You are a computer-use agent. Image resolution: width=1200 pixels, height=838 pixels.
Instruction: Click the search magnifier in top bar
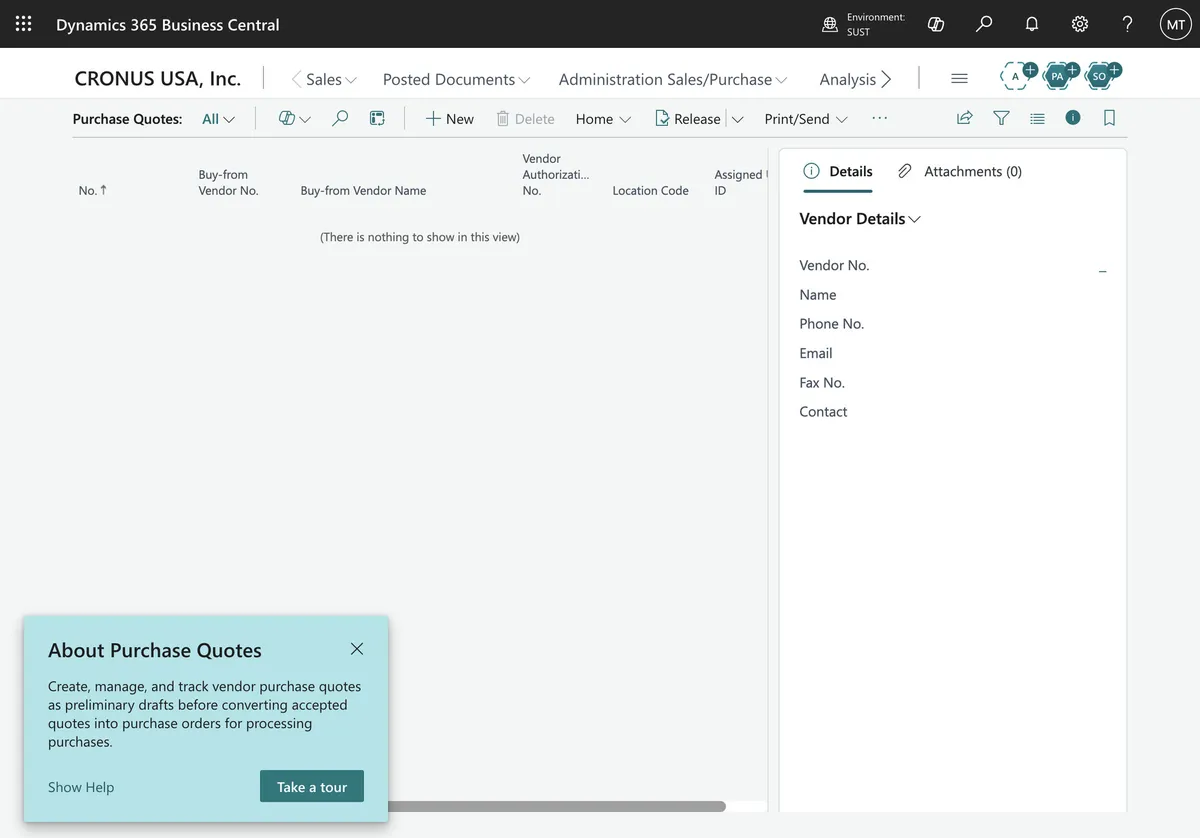click(984, 24)
